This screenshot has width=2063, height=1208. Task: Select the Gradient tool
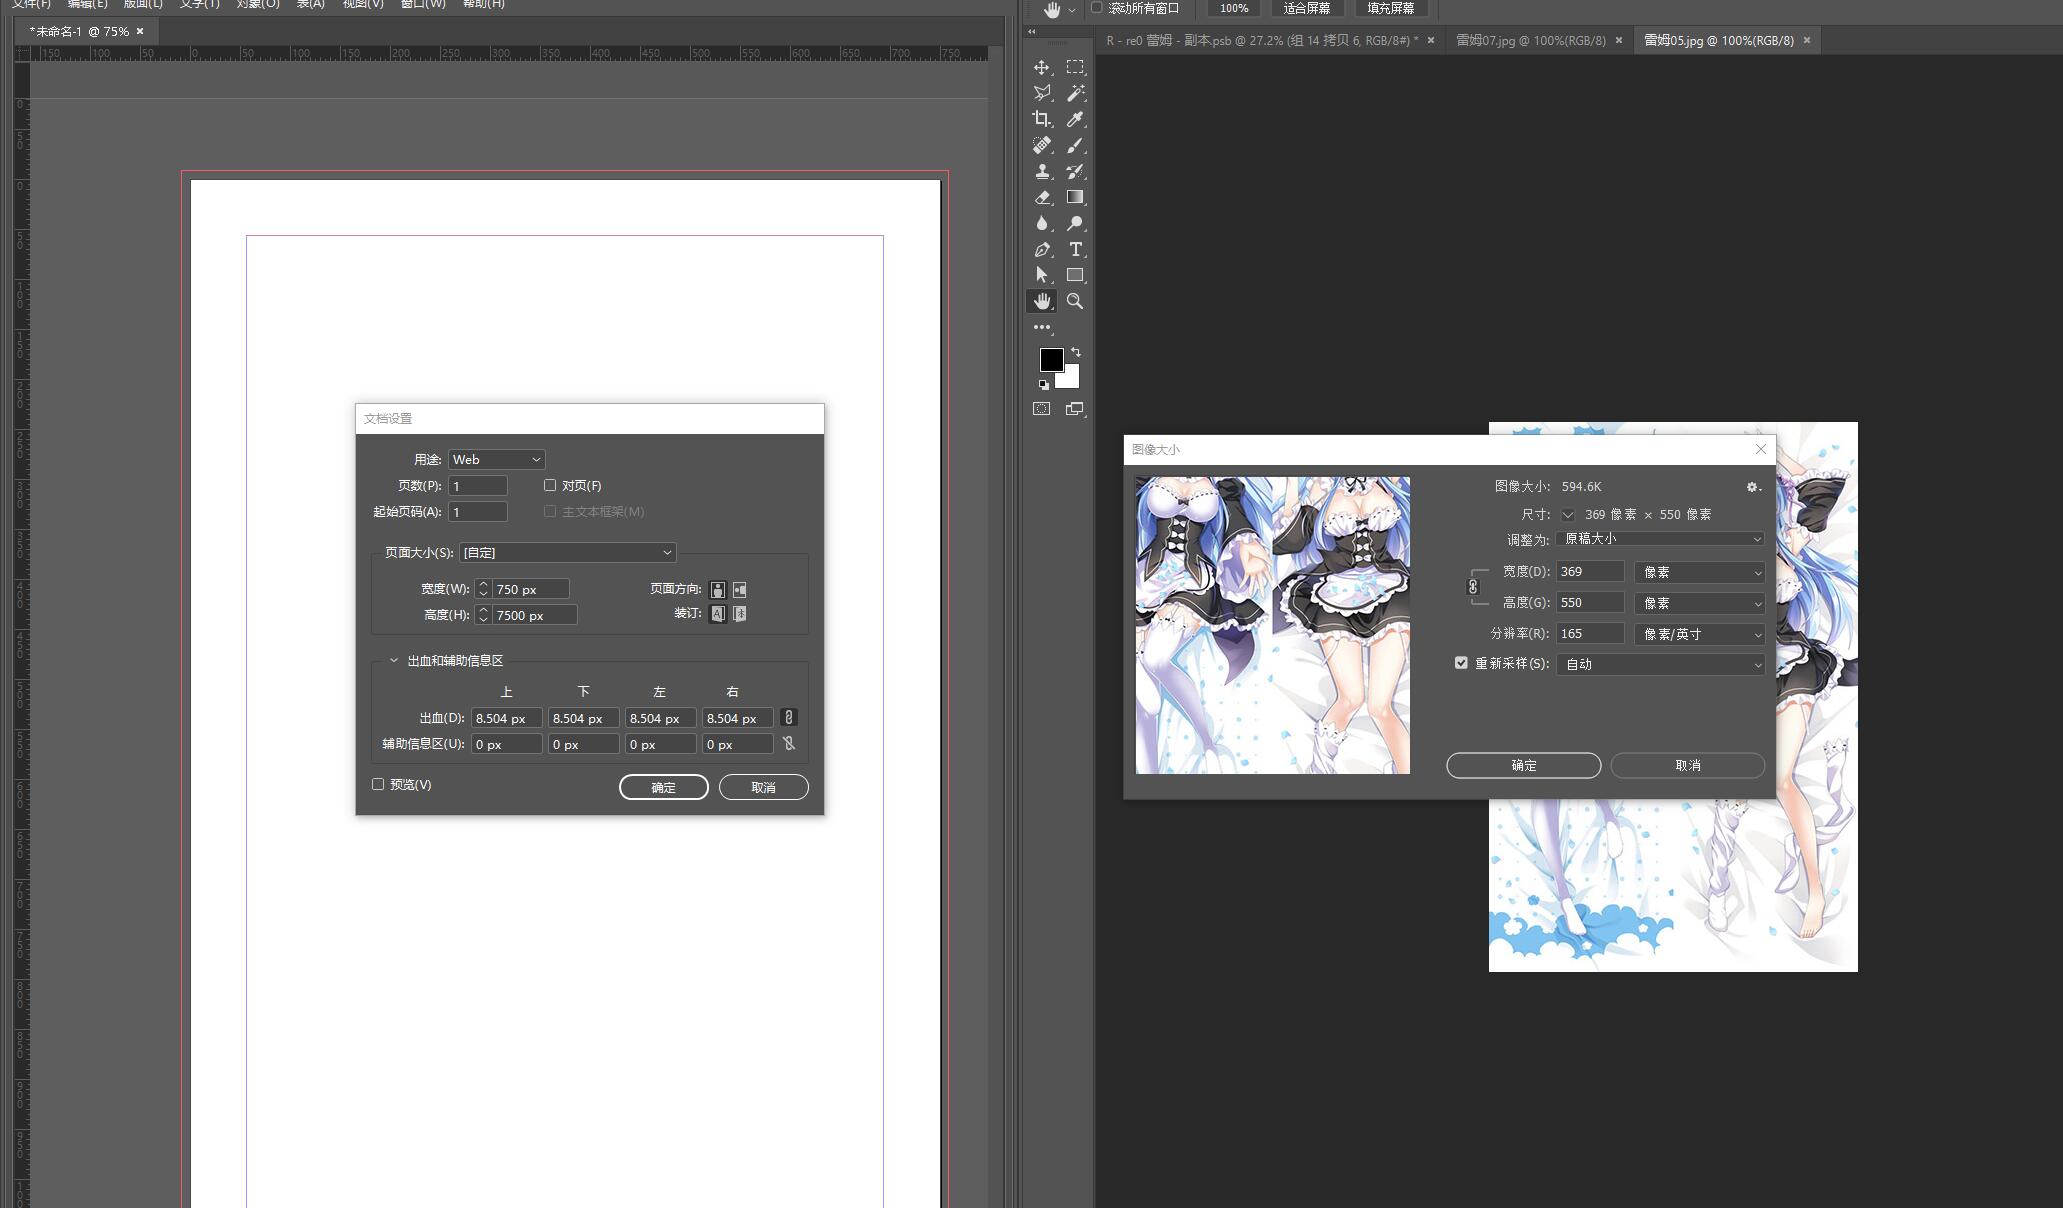click(1075, 197)
